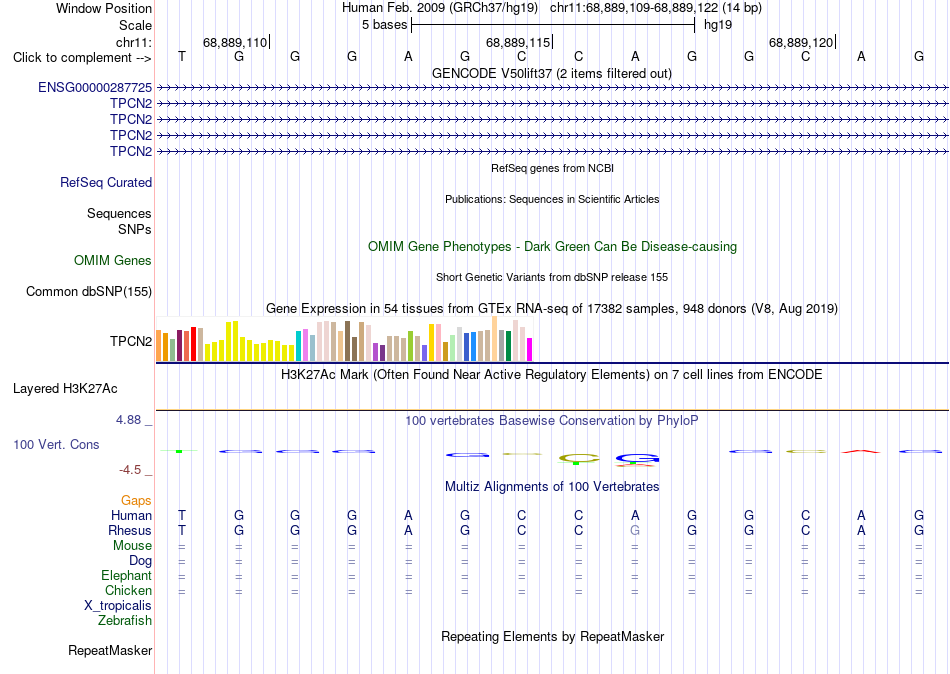The width and height of the screenshot is (950, 674).
Task: Click the GTEx Gene Expression track title
Action: pos(552,309)
